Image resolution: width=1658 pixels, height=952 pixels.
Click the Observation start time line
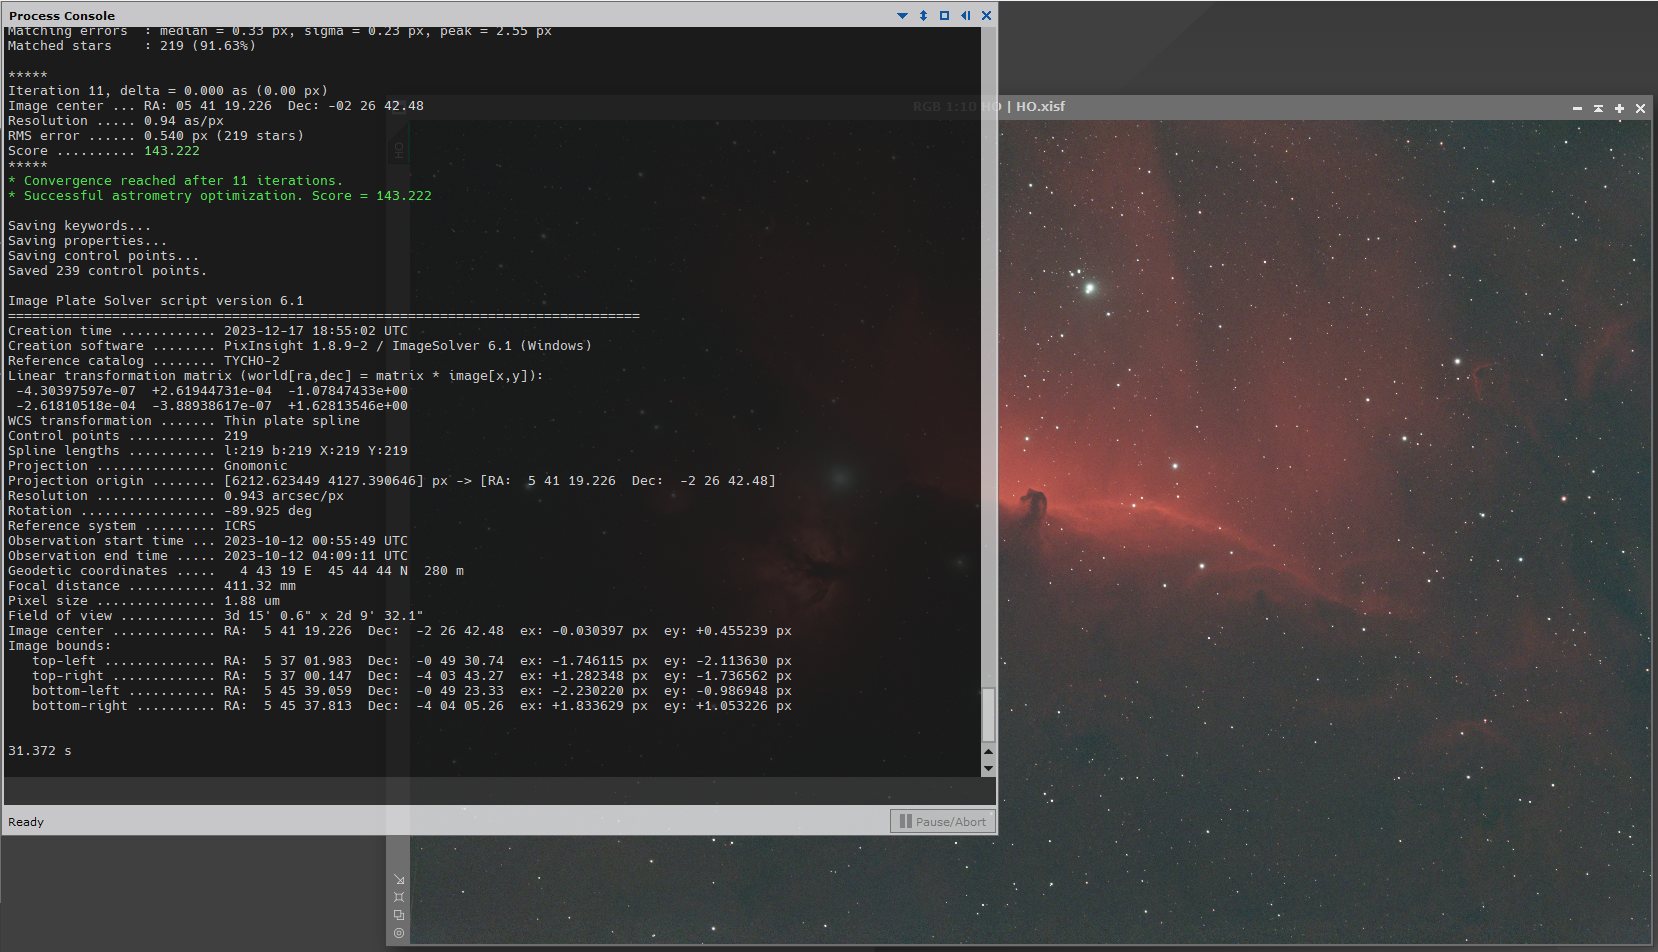pos(208,541)
